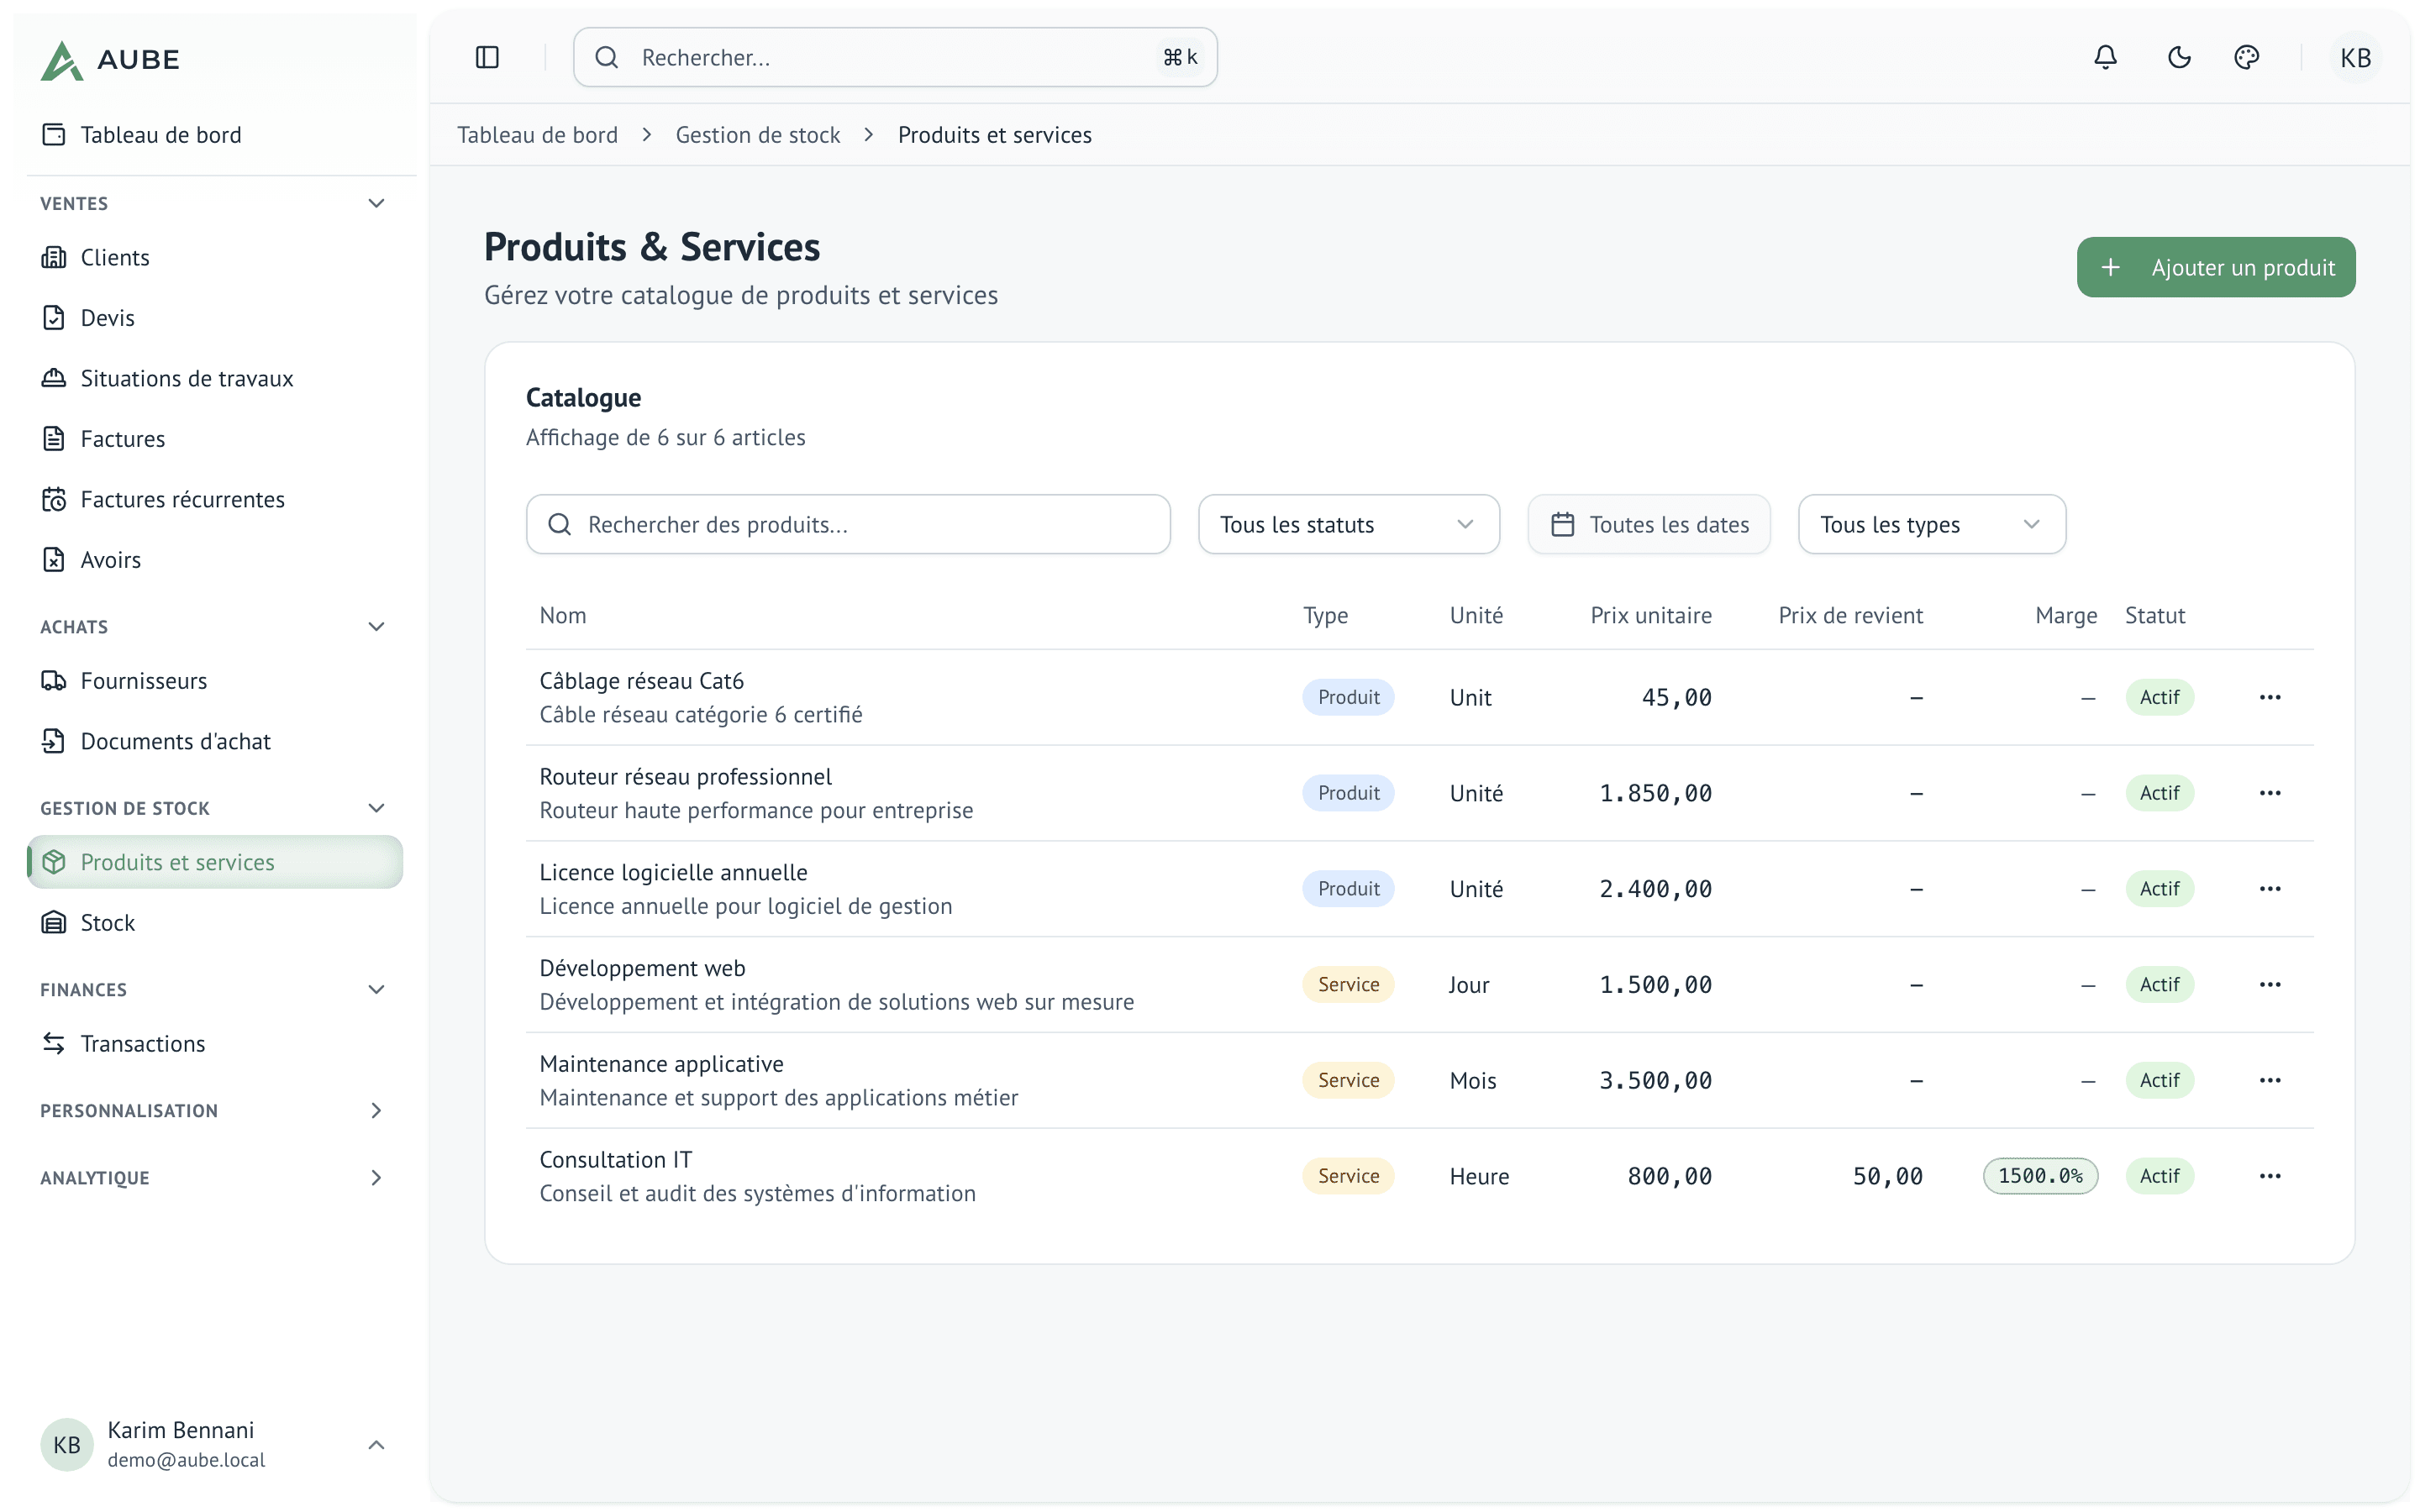Collapse the VENTES section
This screenshot has width=2420, height=1512.
tap(376, 203)
